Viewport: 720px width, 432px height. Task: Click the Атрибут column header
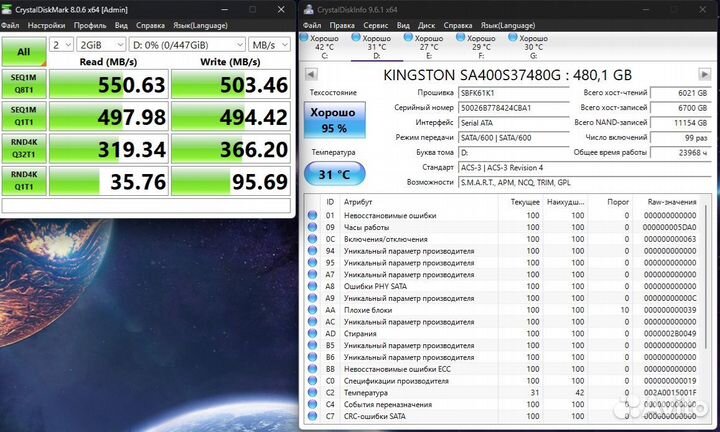click(x=358, y=202)
